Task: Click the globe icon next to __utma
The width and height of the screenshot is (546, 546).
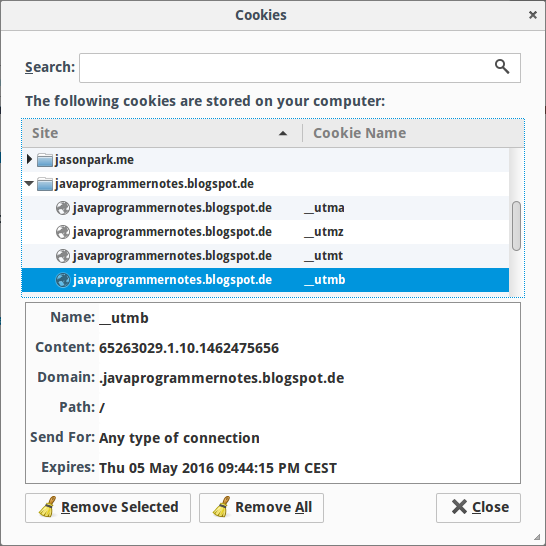Action: [63, 208]
